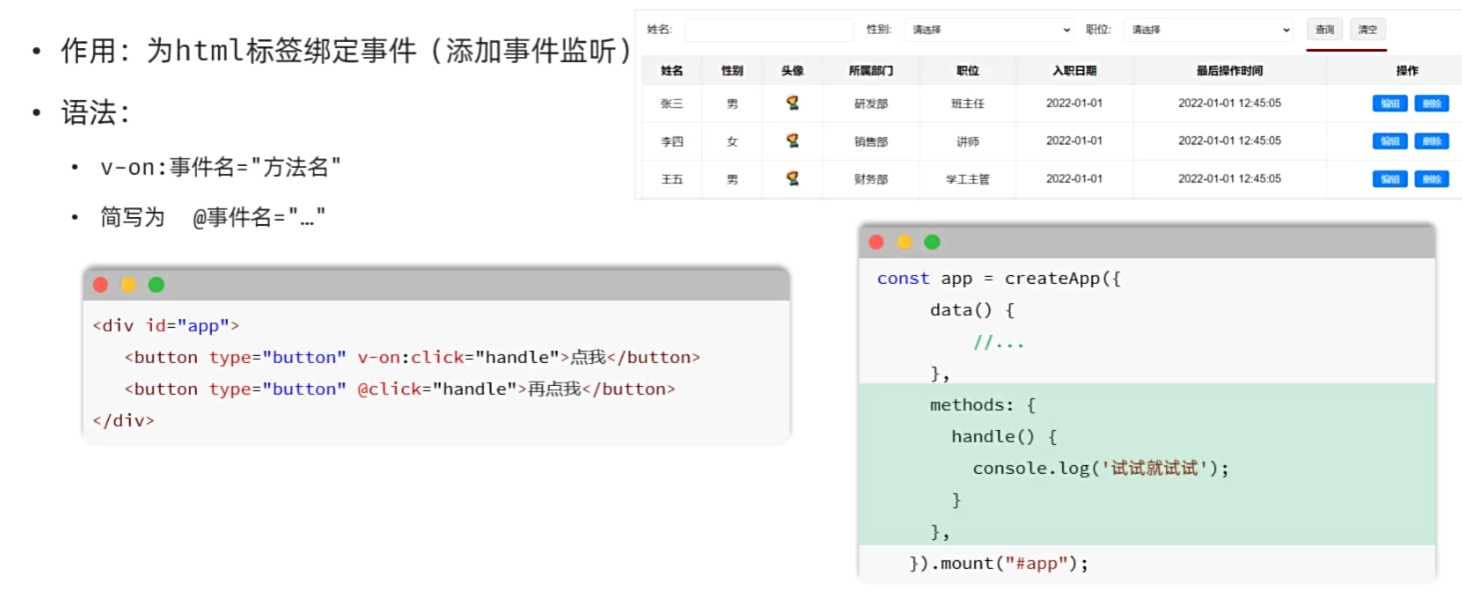Click the 清空 button

click(1367, 30)
